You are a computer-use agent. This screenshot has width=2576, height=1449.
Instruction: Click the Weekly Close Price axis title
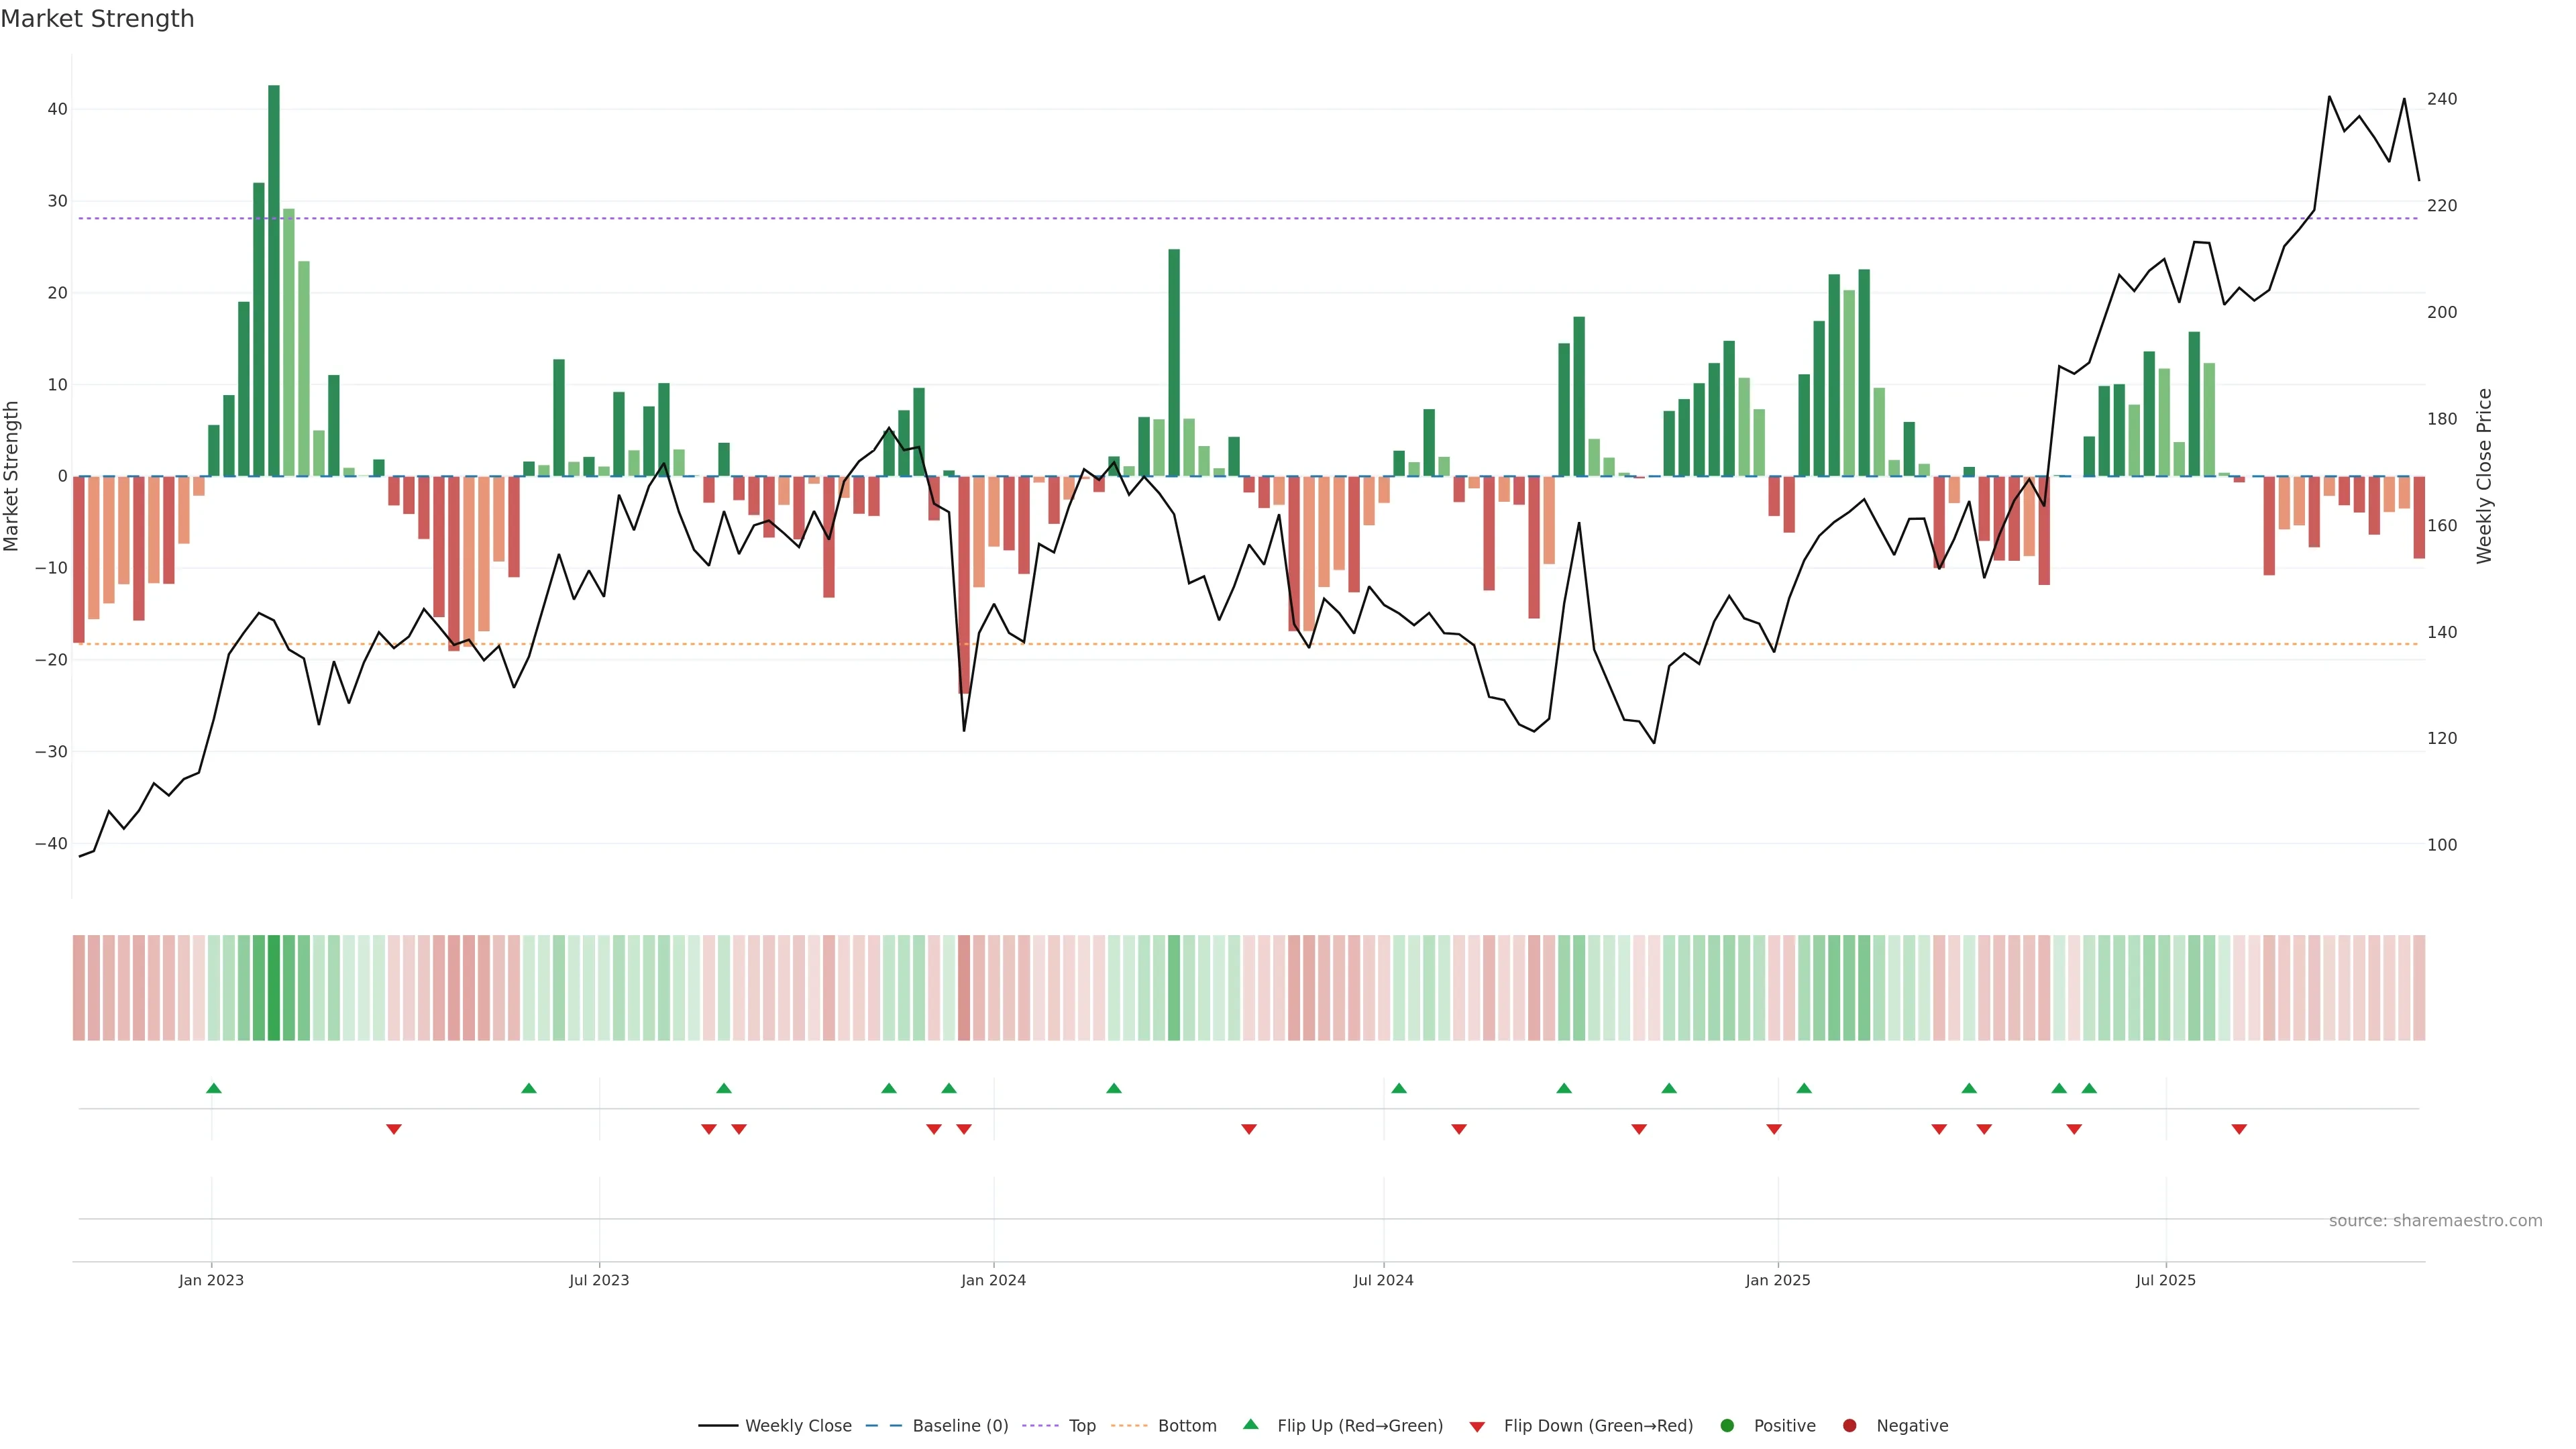click(x=2484, y=476)
